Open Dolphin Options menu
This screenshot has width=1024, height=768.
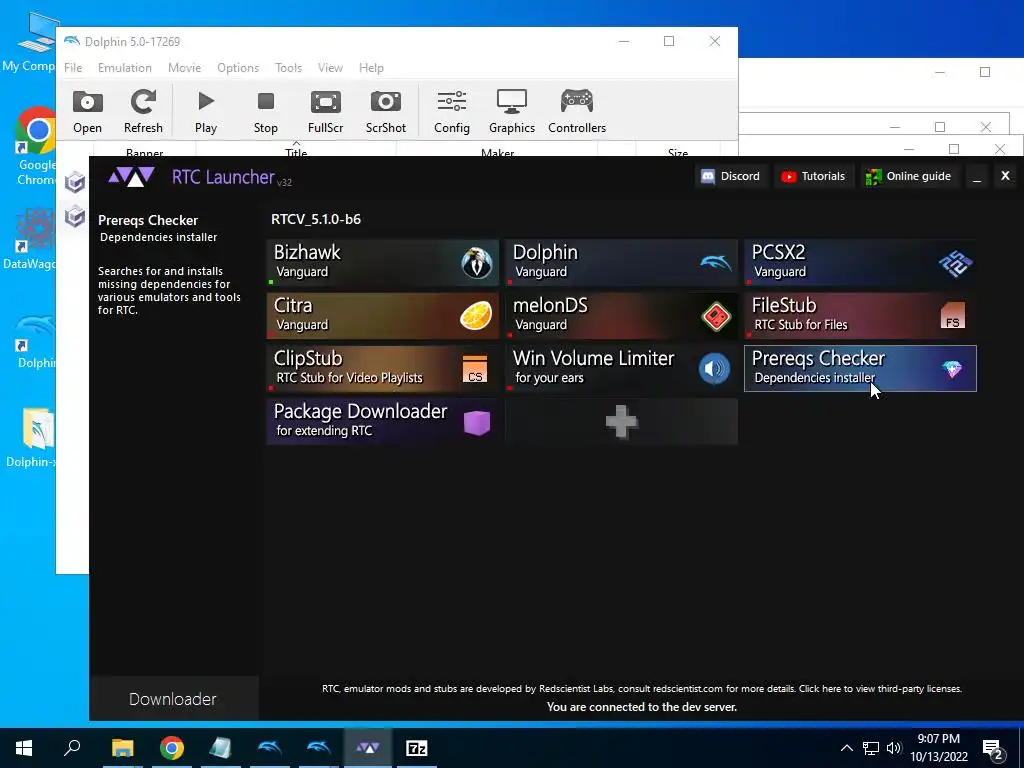pos(238,68)
